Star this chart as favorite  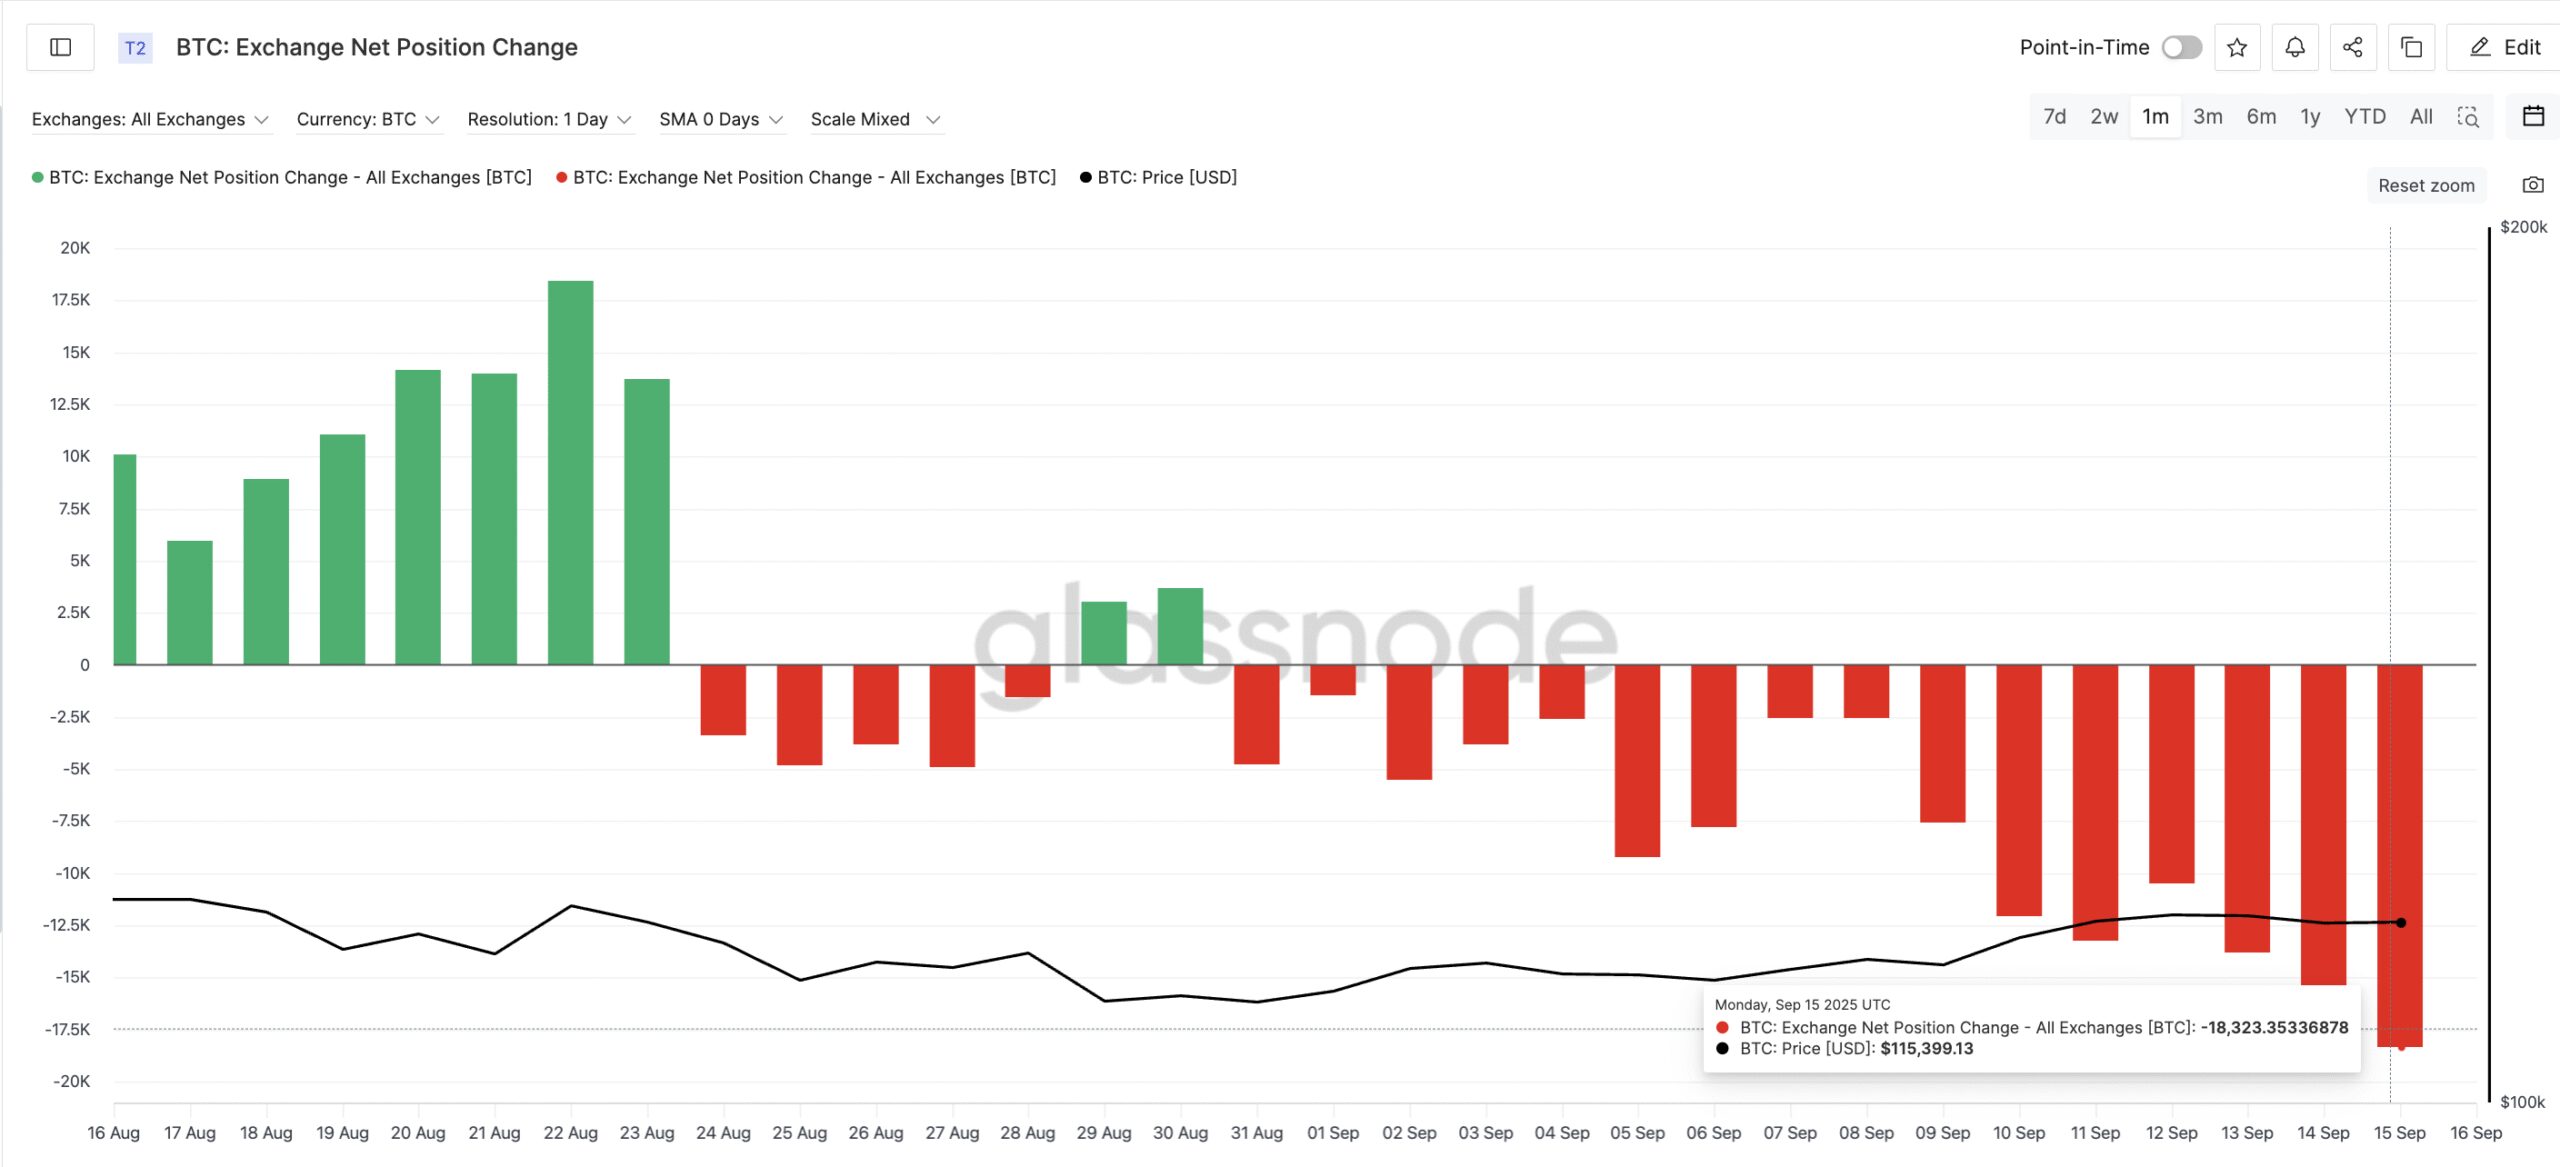[2237, 47]
